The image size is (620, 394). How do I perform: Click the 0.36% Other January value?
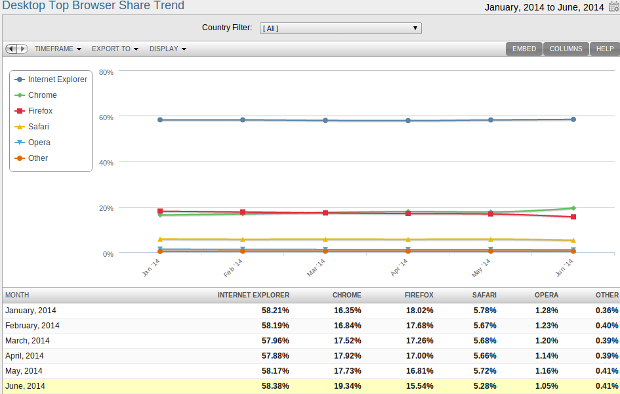(x=607, y=311)
